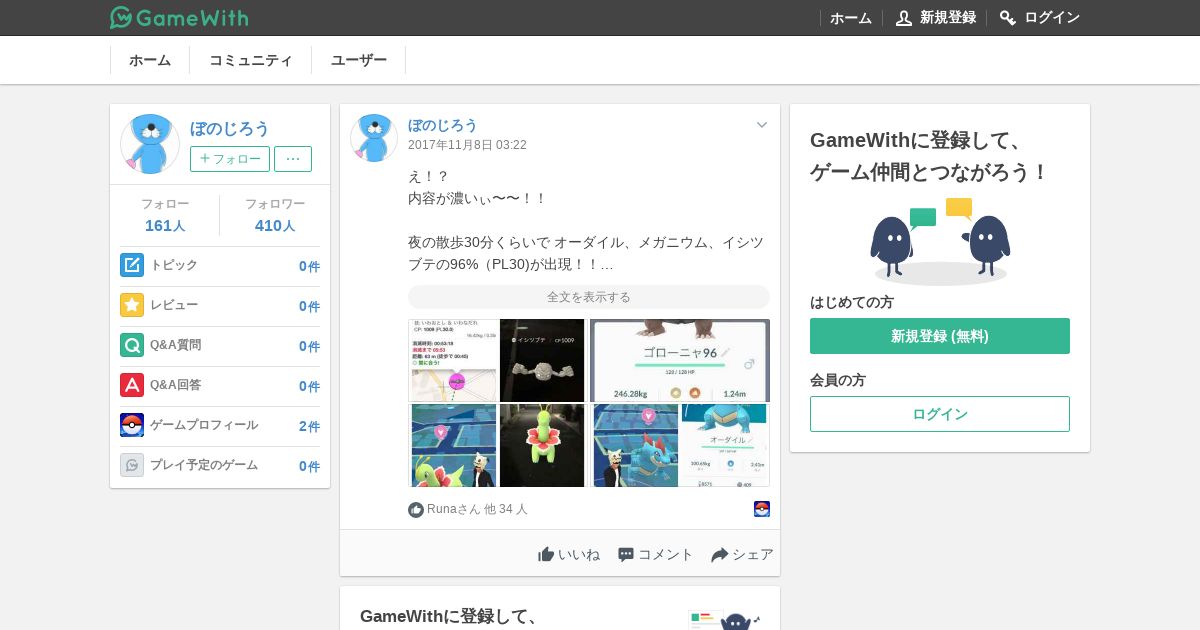
Task: Click the post author's avatar image
Action: point(374,138)
